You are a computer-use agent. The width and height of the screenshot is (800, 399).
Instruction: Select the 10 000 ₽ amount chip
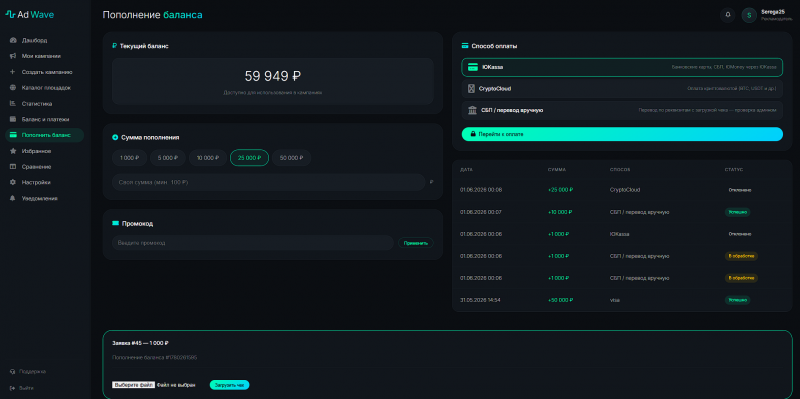pos(208,158)
